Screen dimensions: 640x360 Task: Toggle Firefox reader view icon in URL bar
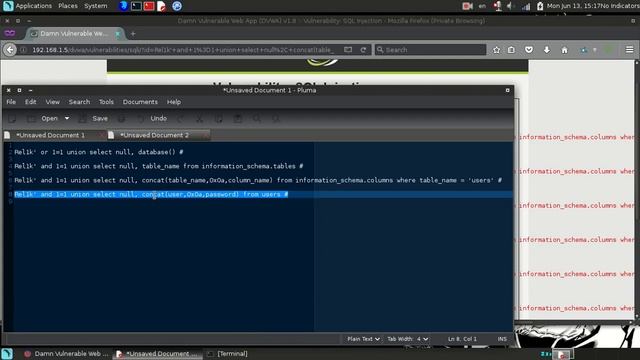[x=348, y=50]
